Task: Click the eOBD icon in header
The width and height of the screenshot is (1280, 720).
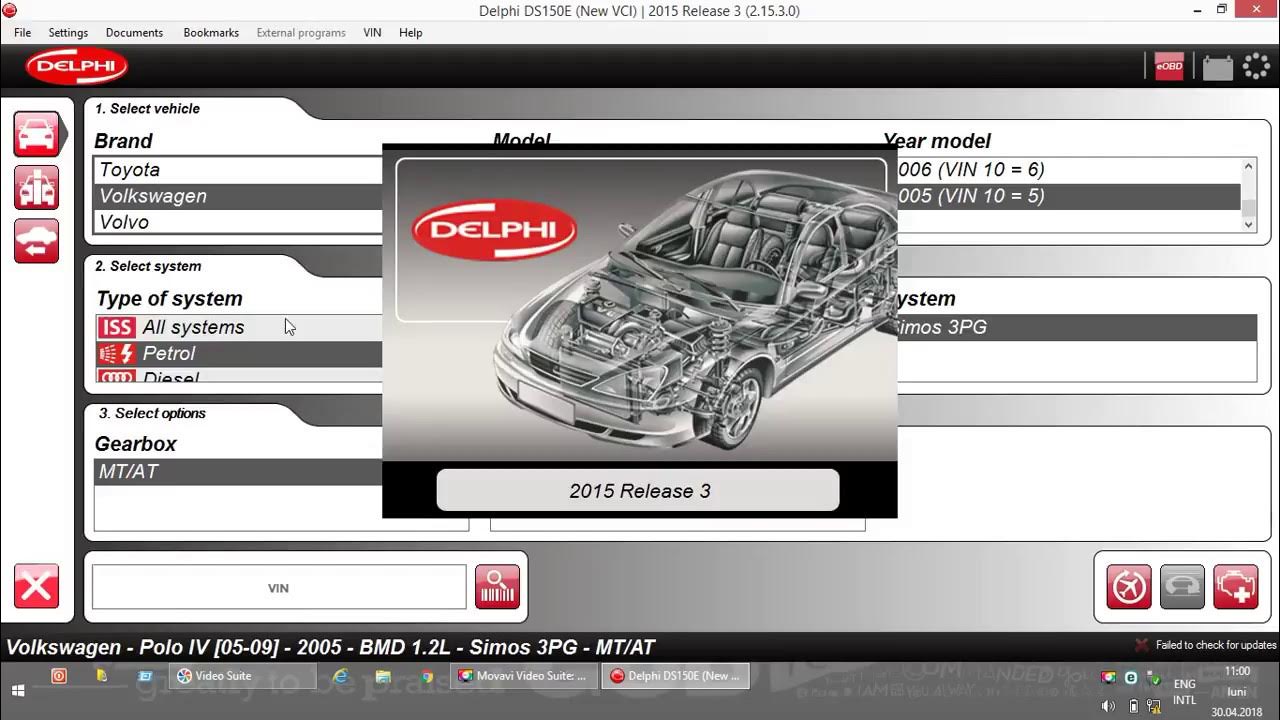Action: 1169,67
